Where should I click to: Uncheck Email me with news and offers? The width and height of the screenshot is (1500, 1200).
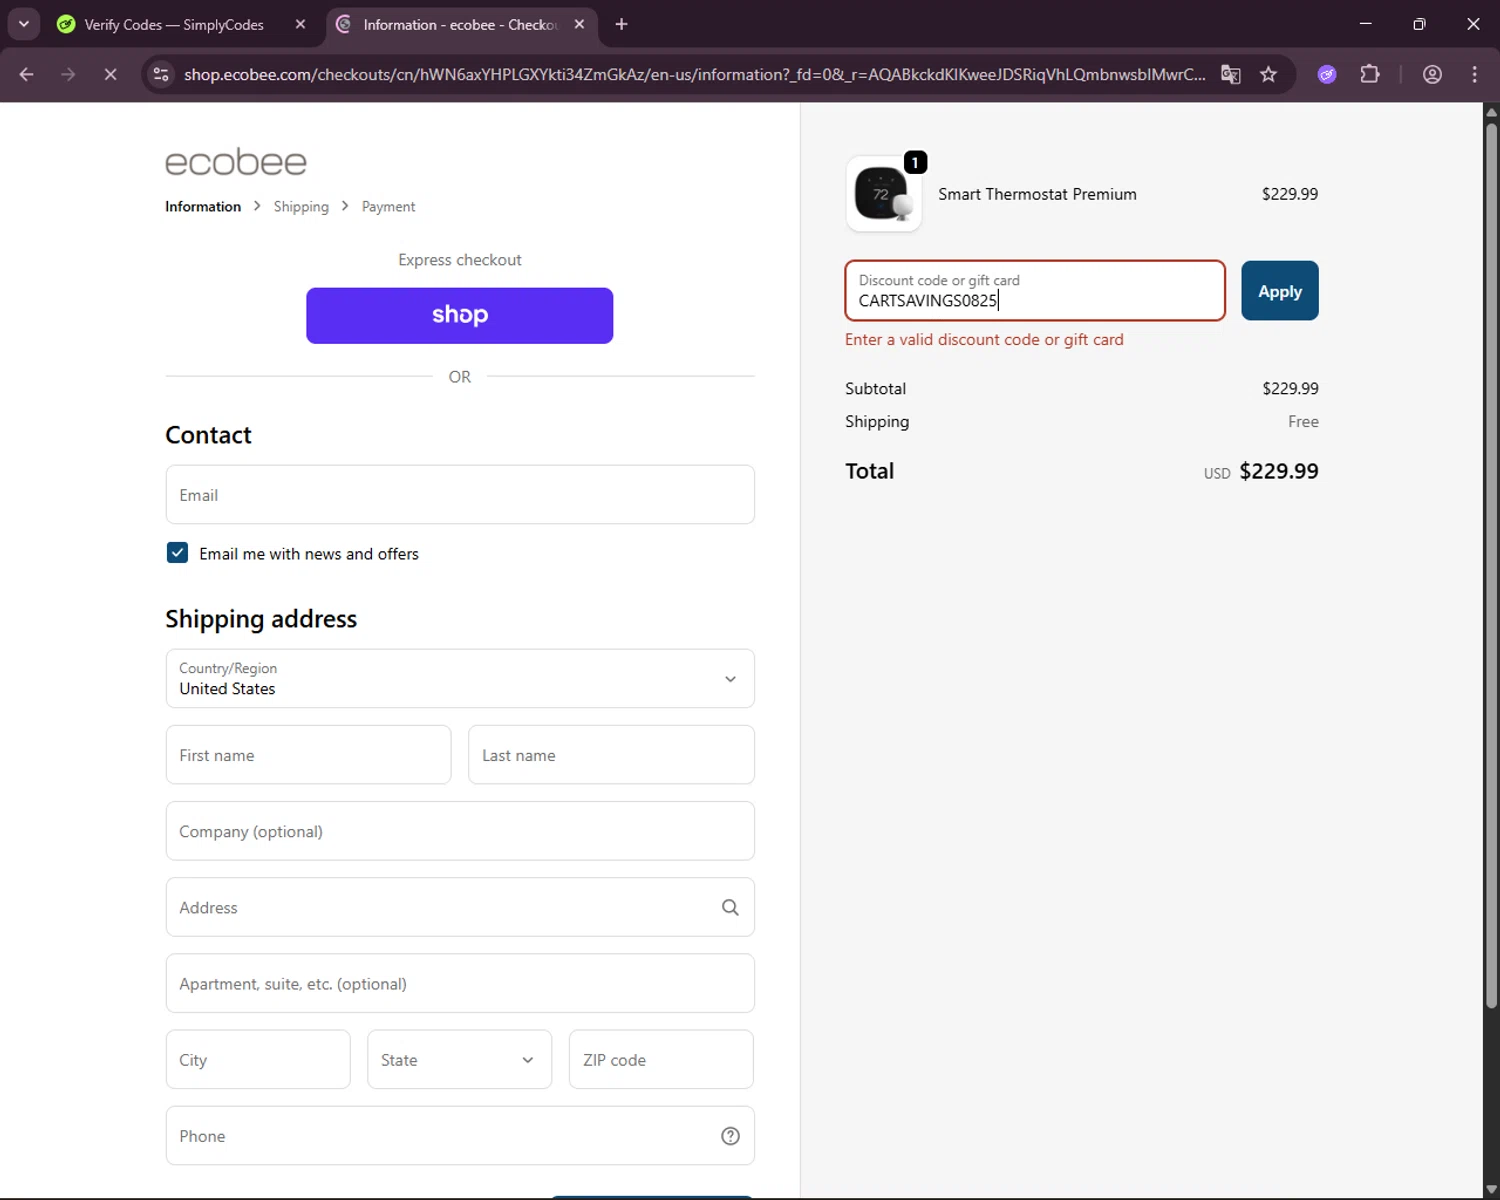point(177,553)
